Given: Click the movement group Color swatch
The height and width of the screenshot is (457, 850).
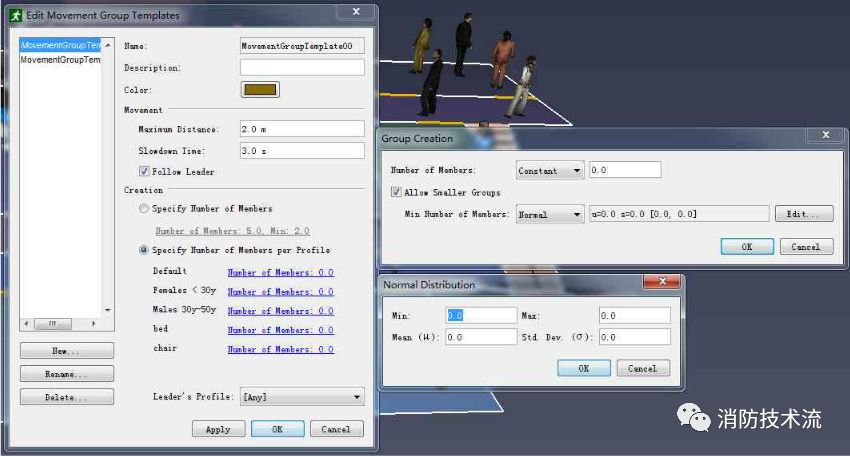Looking at the screenshot, I should click(261, 90).
